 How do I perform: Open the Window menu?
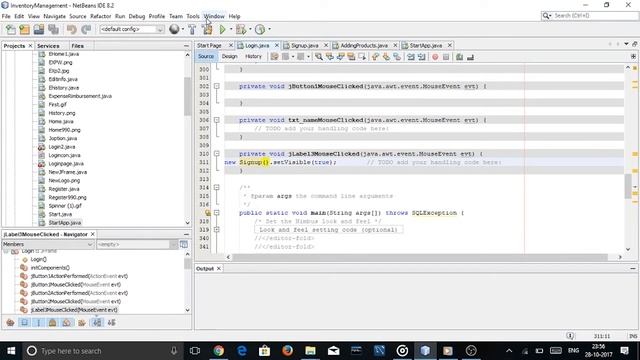click(x=214, y=16)
